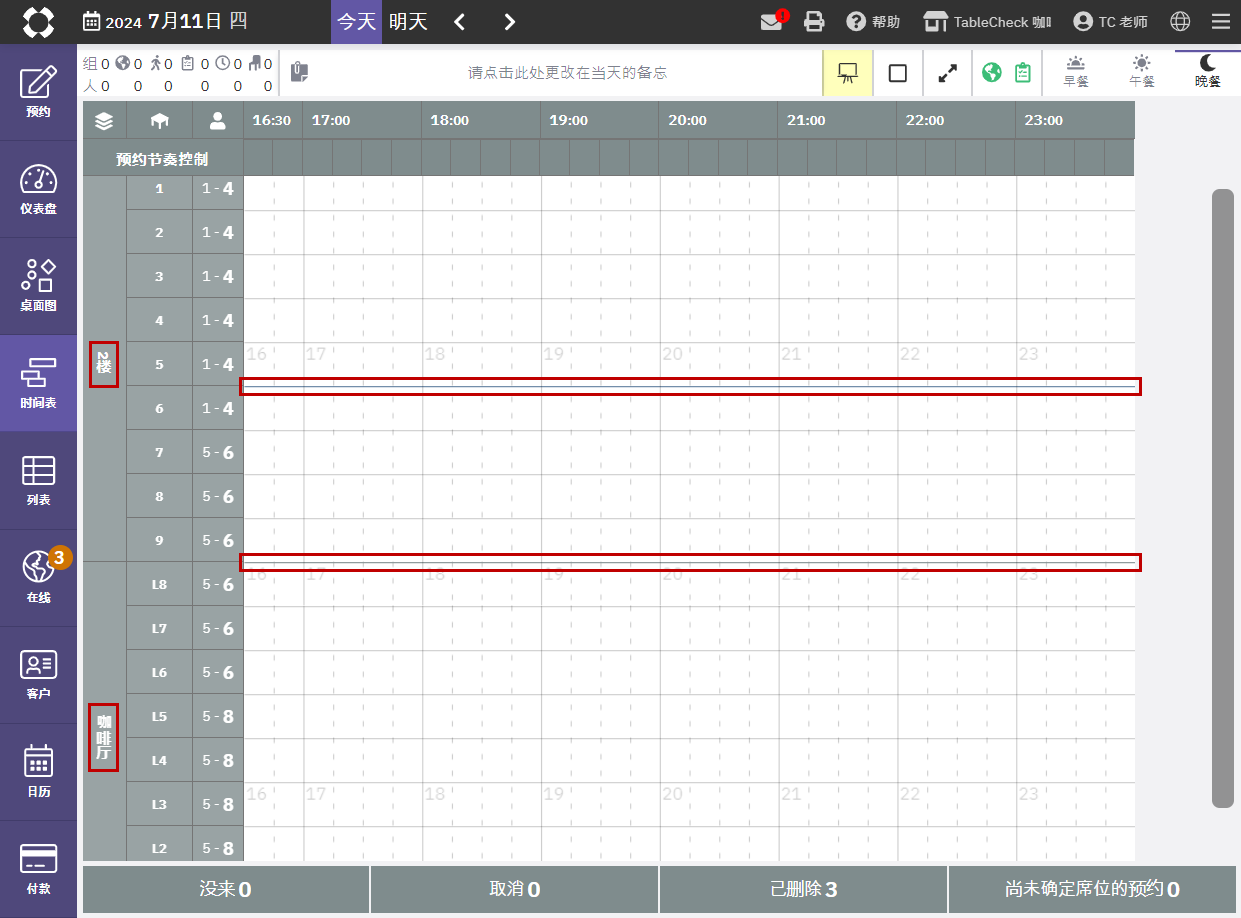Click the 23:00 time header
The image size is (1241, 918).
coord(1043,120)
